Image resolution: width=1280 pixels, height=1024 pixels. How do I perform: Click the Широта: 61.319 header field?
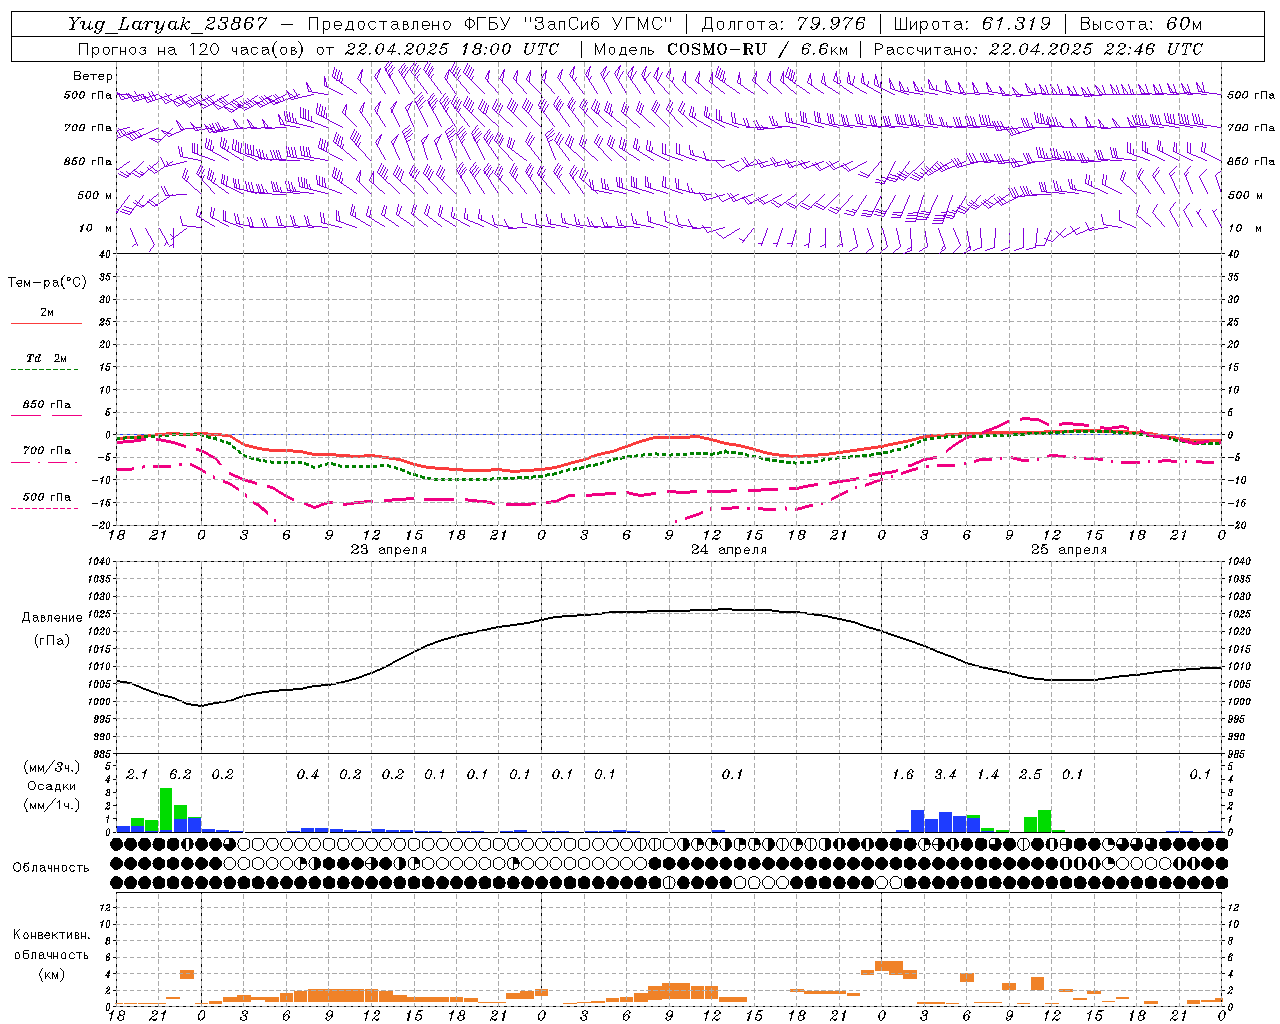pyautogui.click(x=972, y=24)
